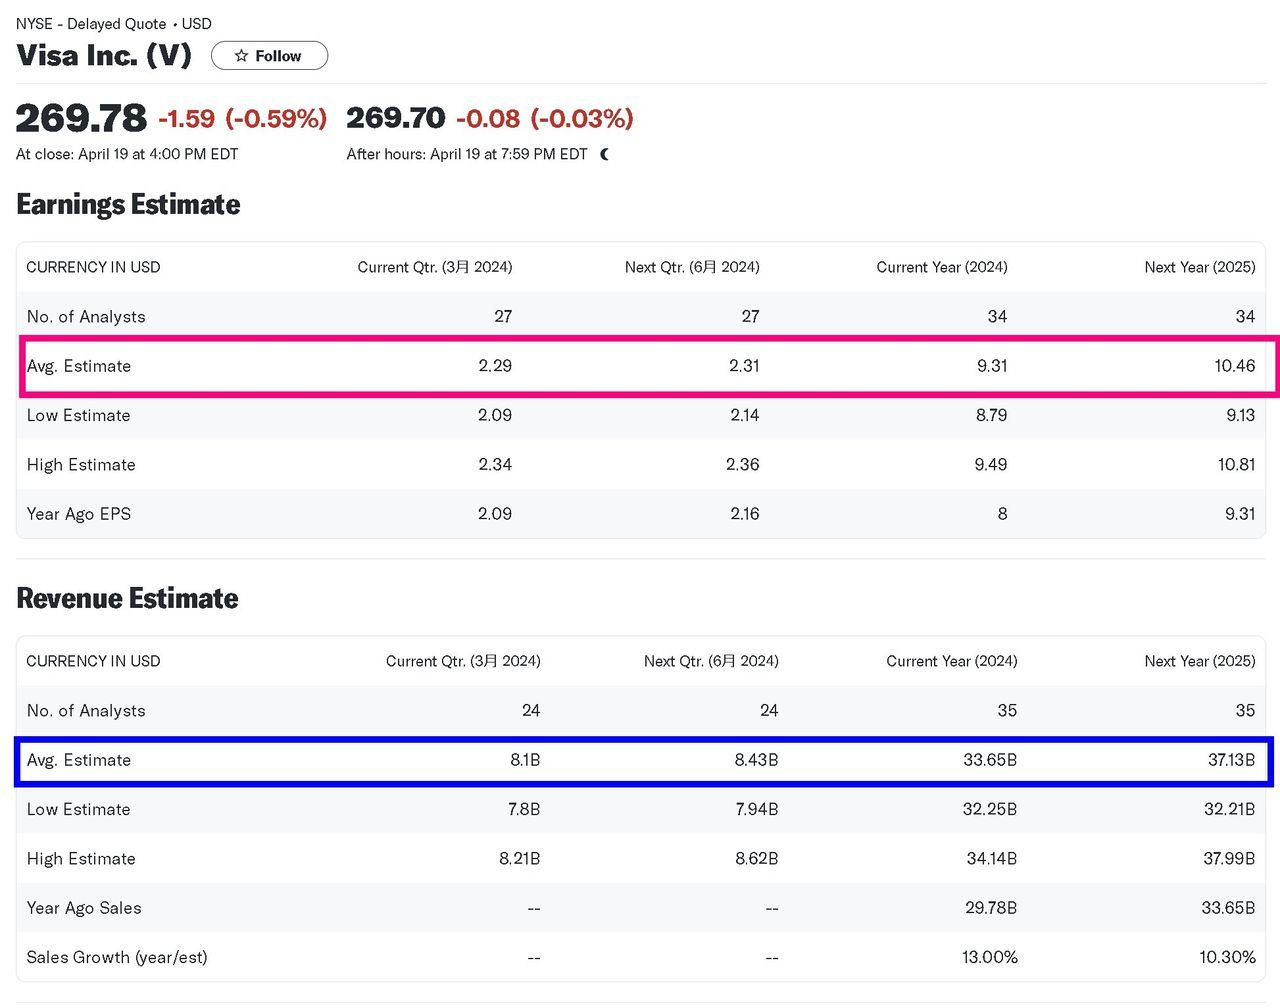1280x1008 pixels.
Task: Click the star icon inside Follow
Action: tap(241, 56)
